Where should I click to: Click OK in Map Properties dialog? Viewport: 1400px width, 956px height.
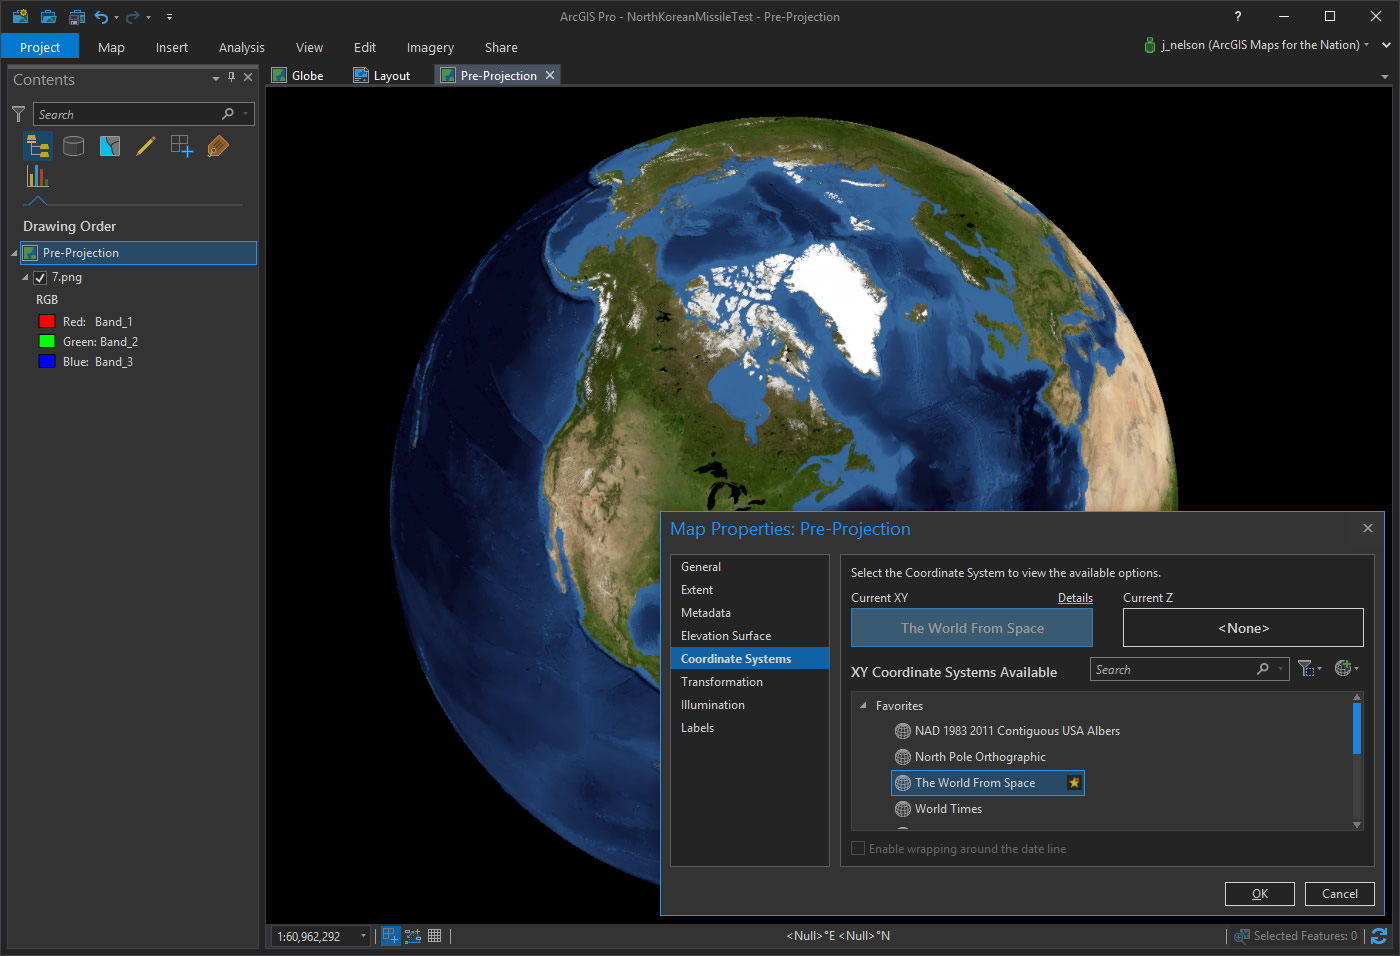coord(1259,894)
